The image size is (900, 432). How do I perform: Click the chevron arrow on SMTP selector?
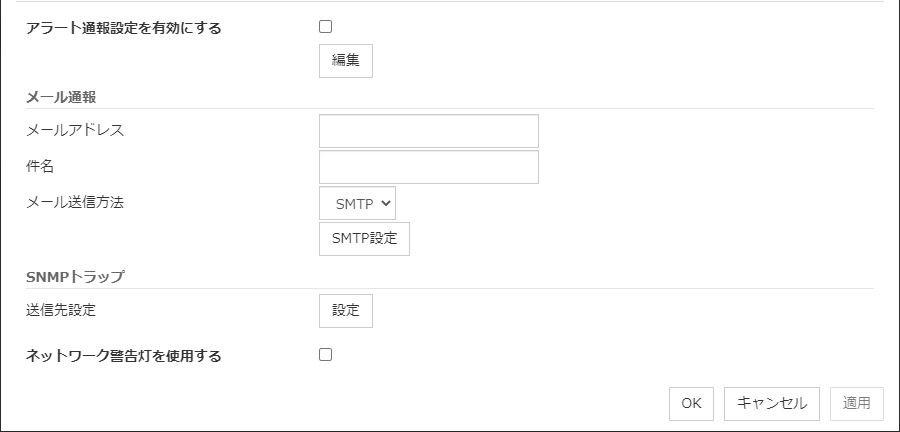385,203
